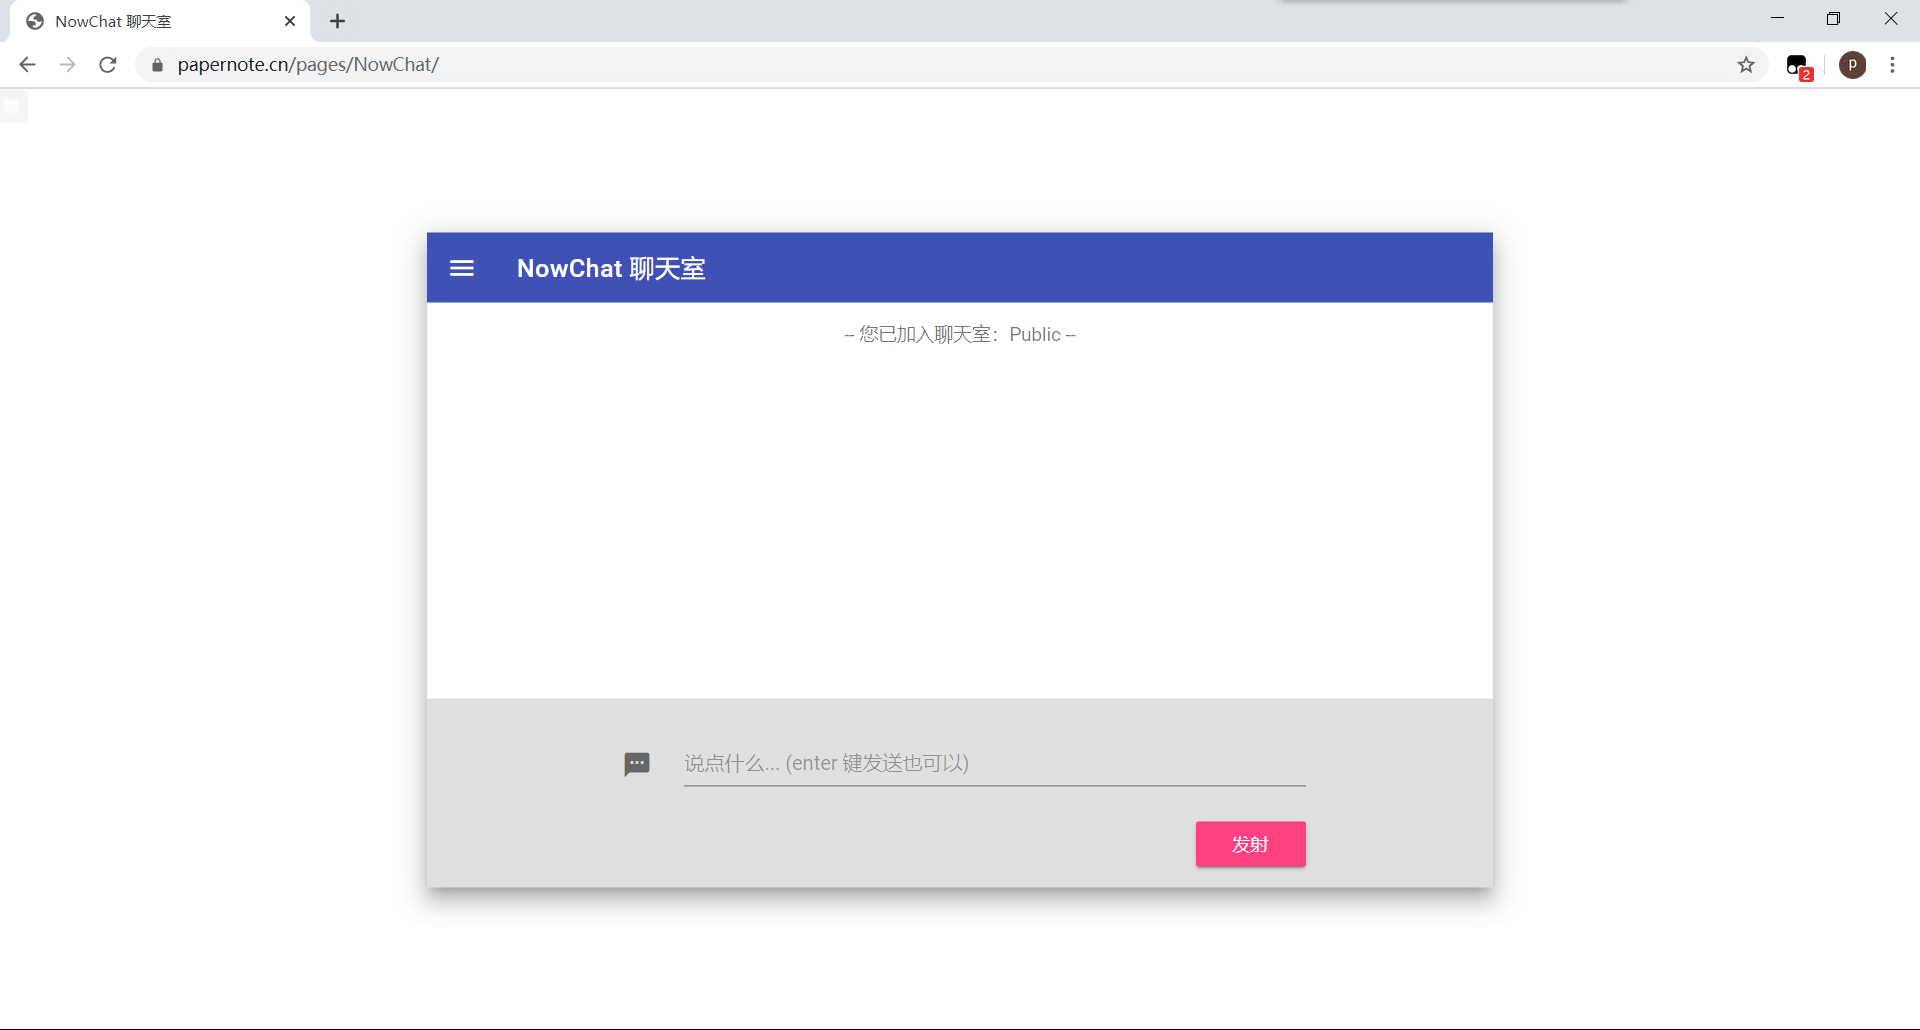Screen dimensions: 1920x1030
Task: Open Chrome's three-dot menu
Action: coord(1892,65)
